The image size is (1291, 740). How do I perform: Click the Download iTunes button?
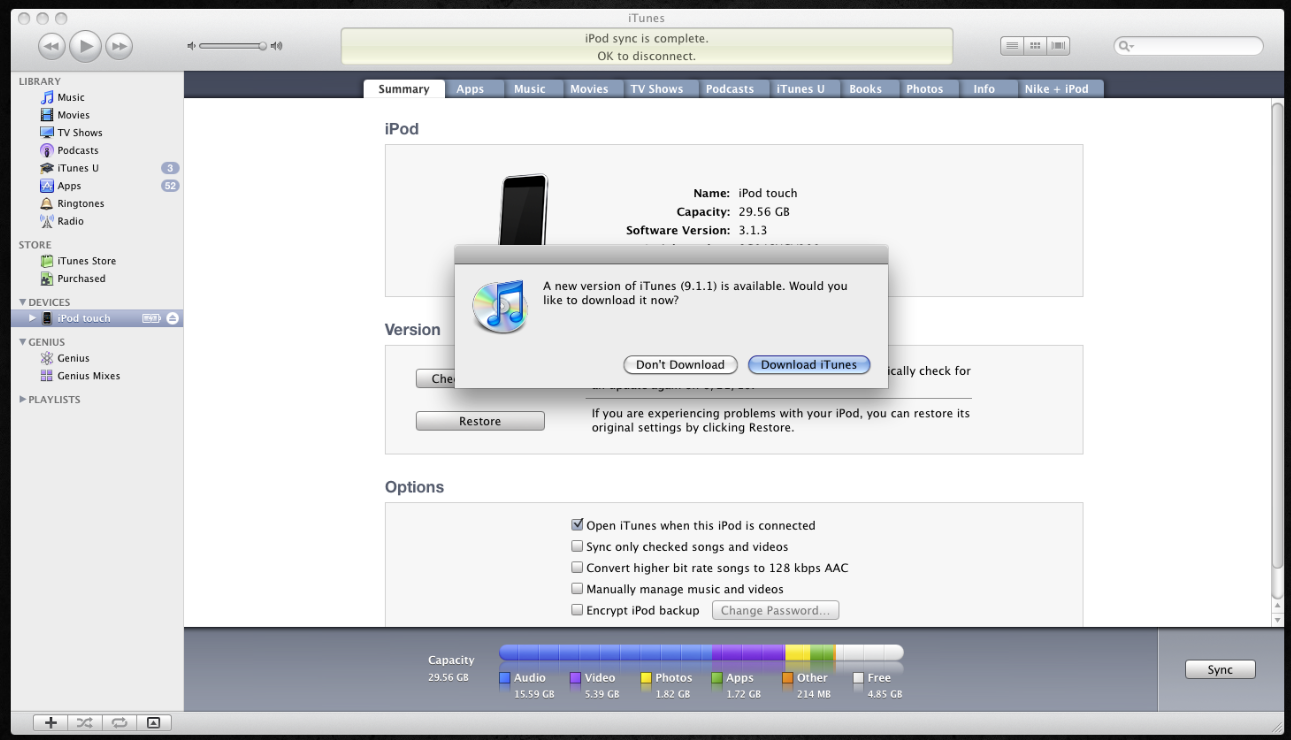(x=809, y=365)
